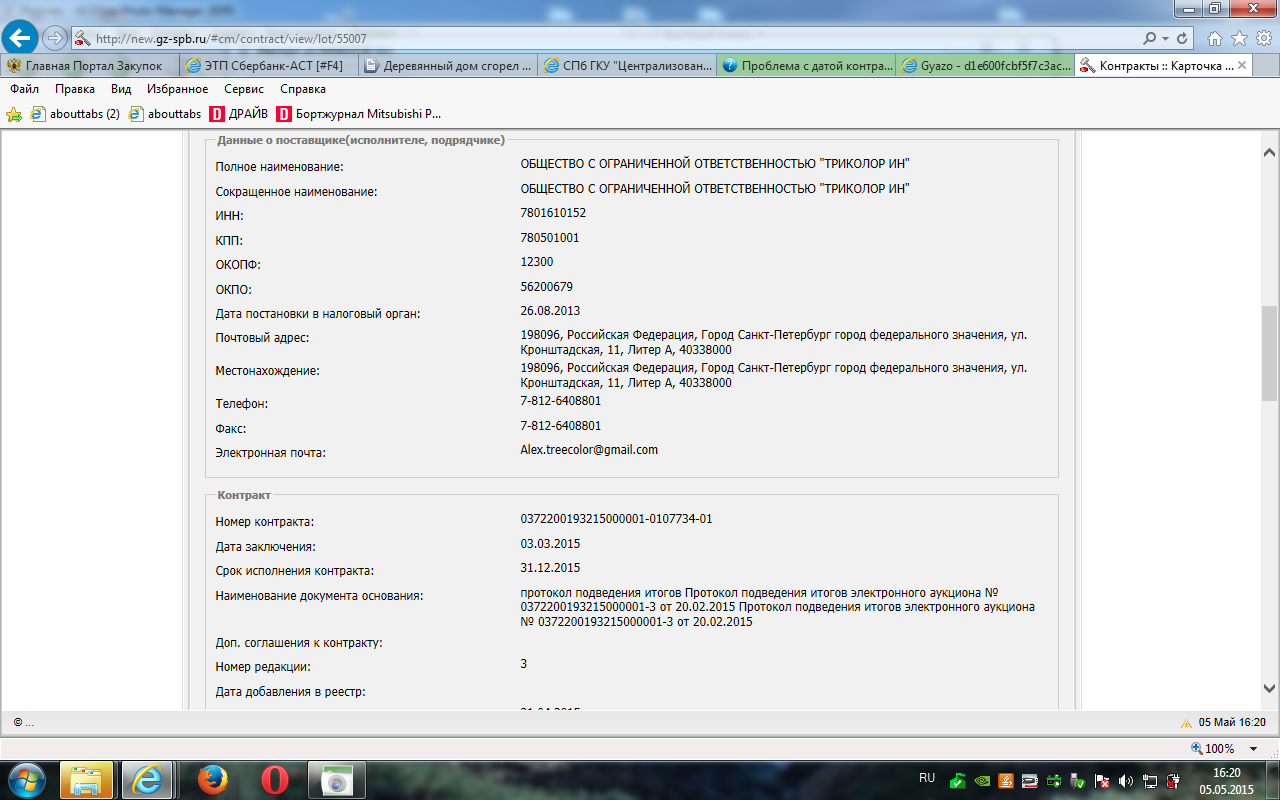Click the КПП value 780501001
This screenshot has width=1280, height=800.
(550, 238)
